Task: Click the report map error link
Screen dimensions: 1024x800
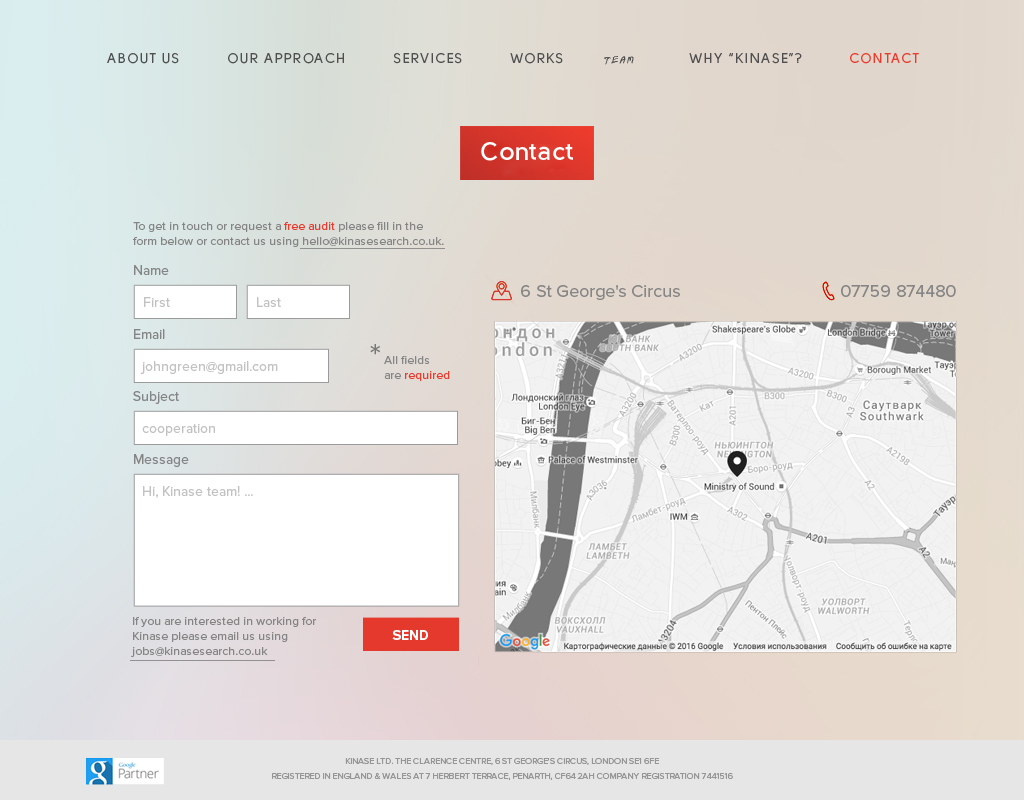Action: [893, 646]
